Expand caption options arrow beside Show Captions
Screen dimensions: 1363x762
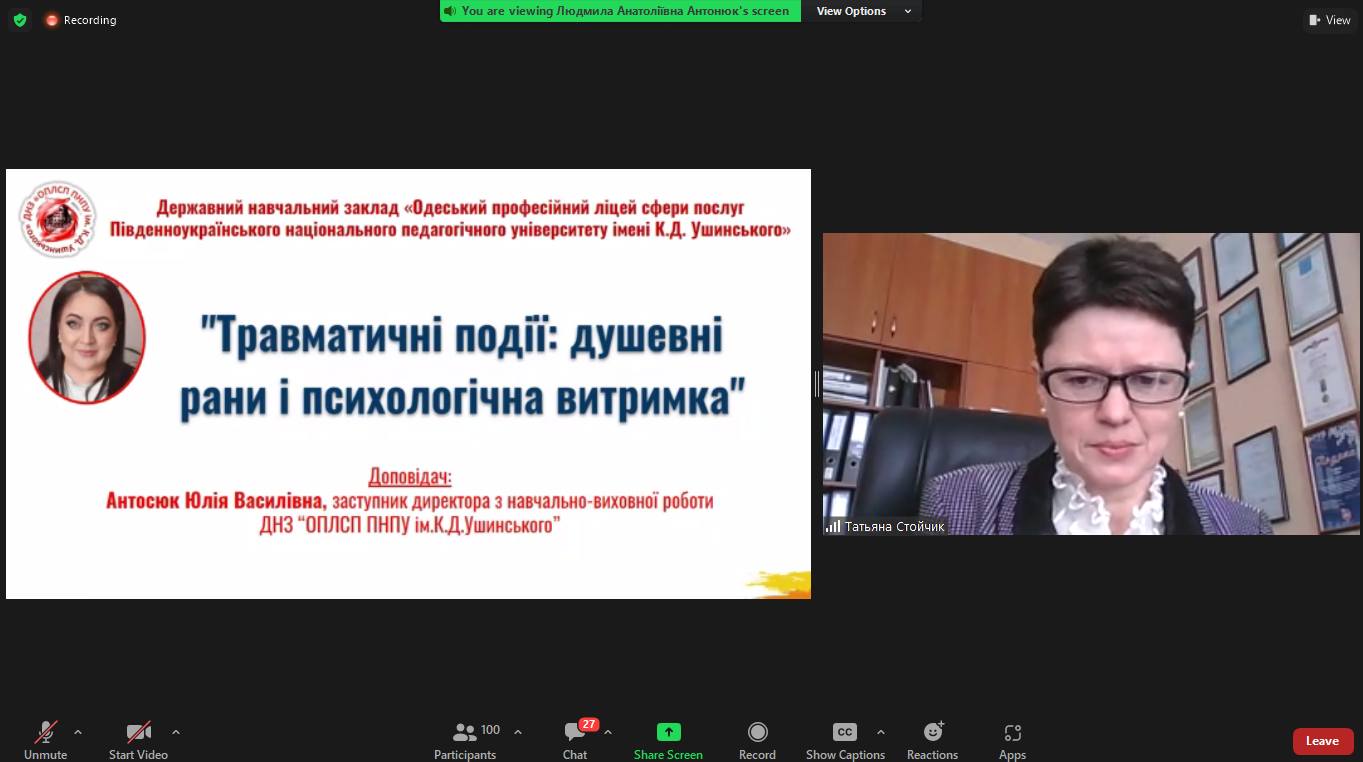pos(880,732)
